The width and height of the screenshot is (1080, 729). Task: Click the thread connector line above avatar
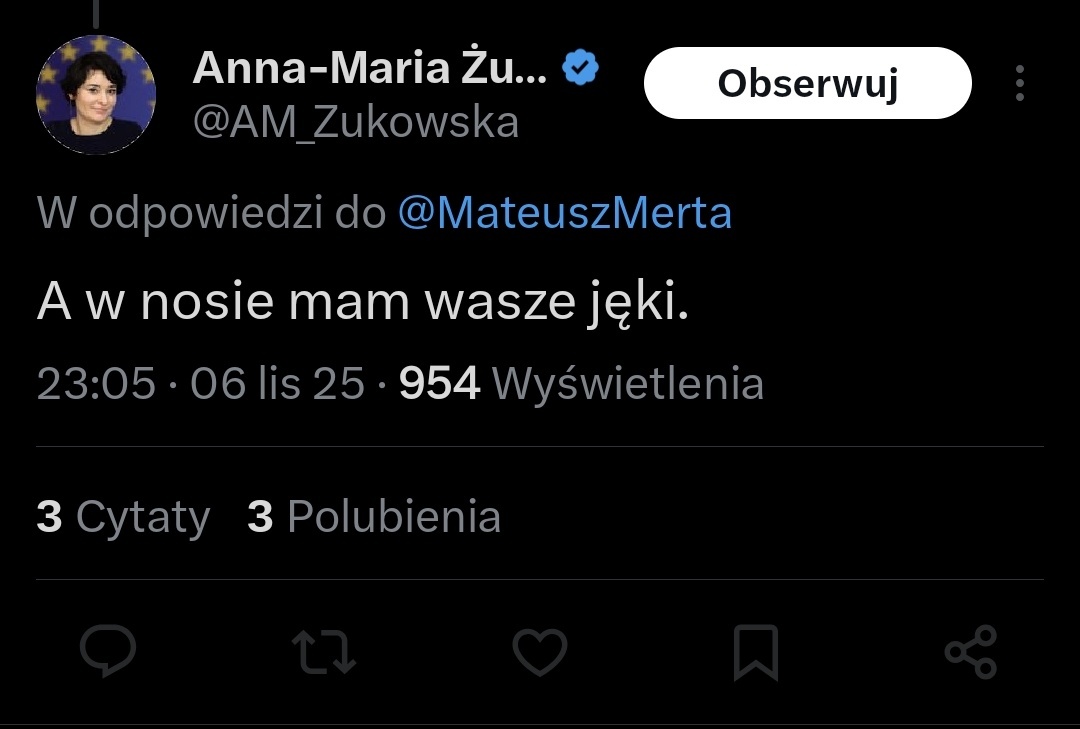pyautogui.click(x=96, y=12)
